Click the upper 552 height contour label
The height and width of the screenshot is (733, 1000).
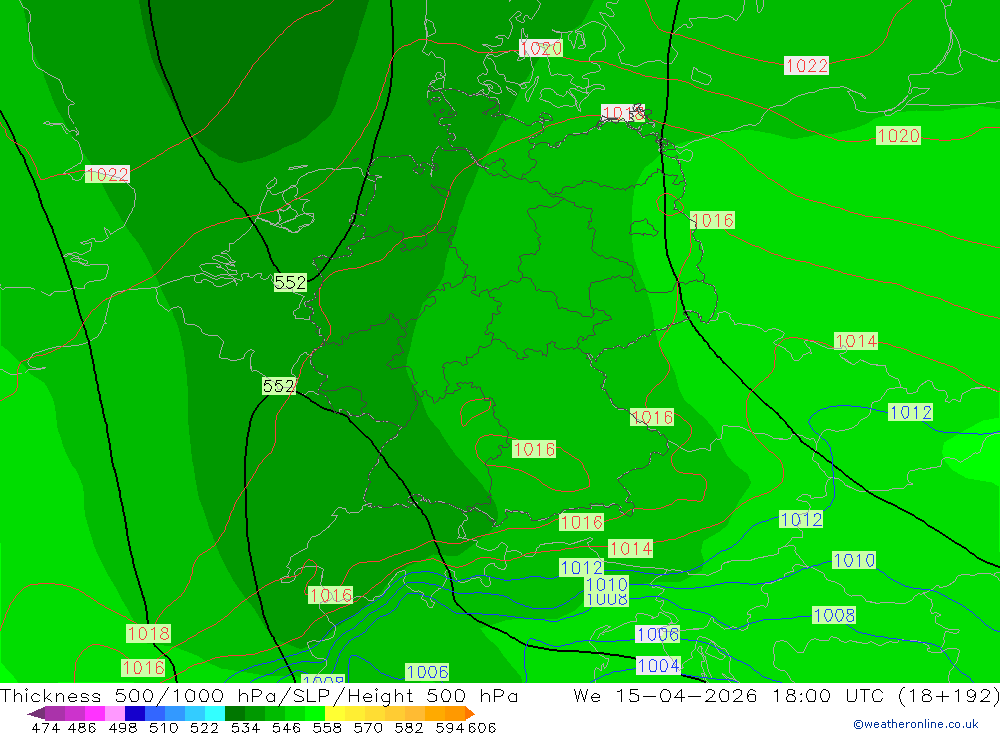290,282
